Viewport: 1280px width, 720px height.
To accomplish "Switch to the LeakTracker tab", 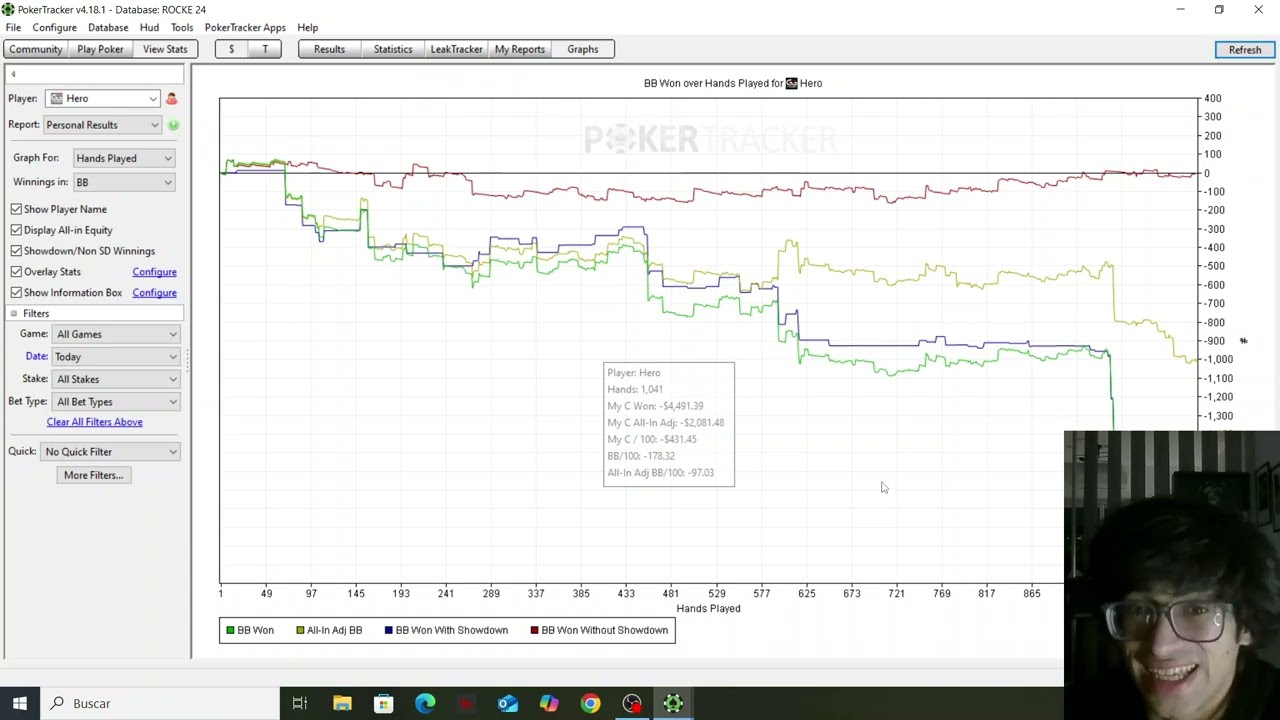I will [x=457, y=49].
